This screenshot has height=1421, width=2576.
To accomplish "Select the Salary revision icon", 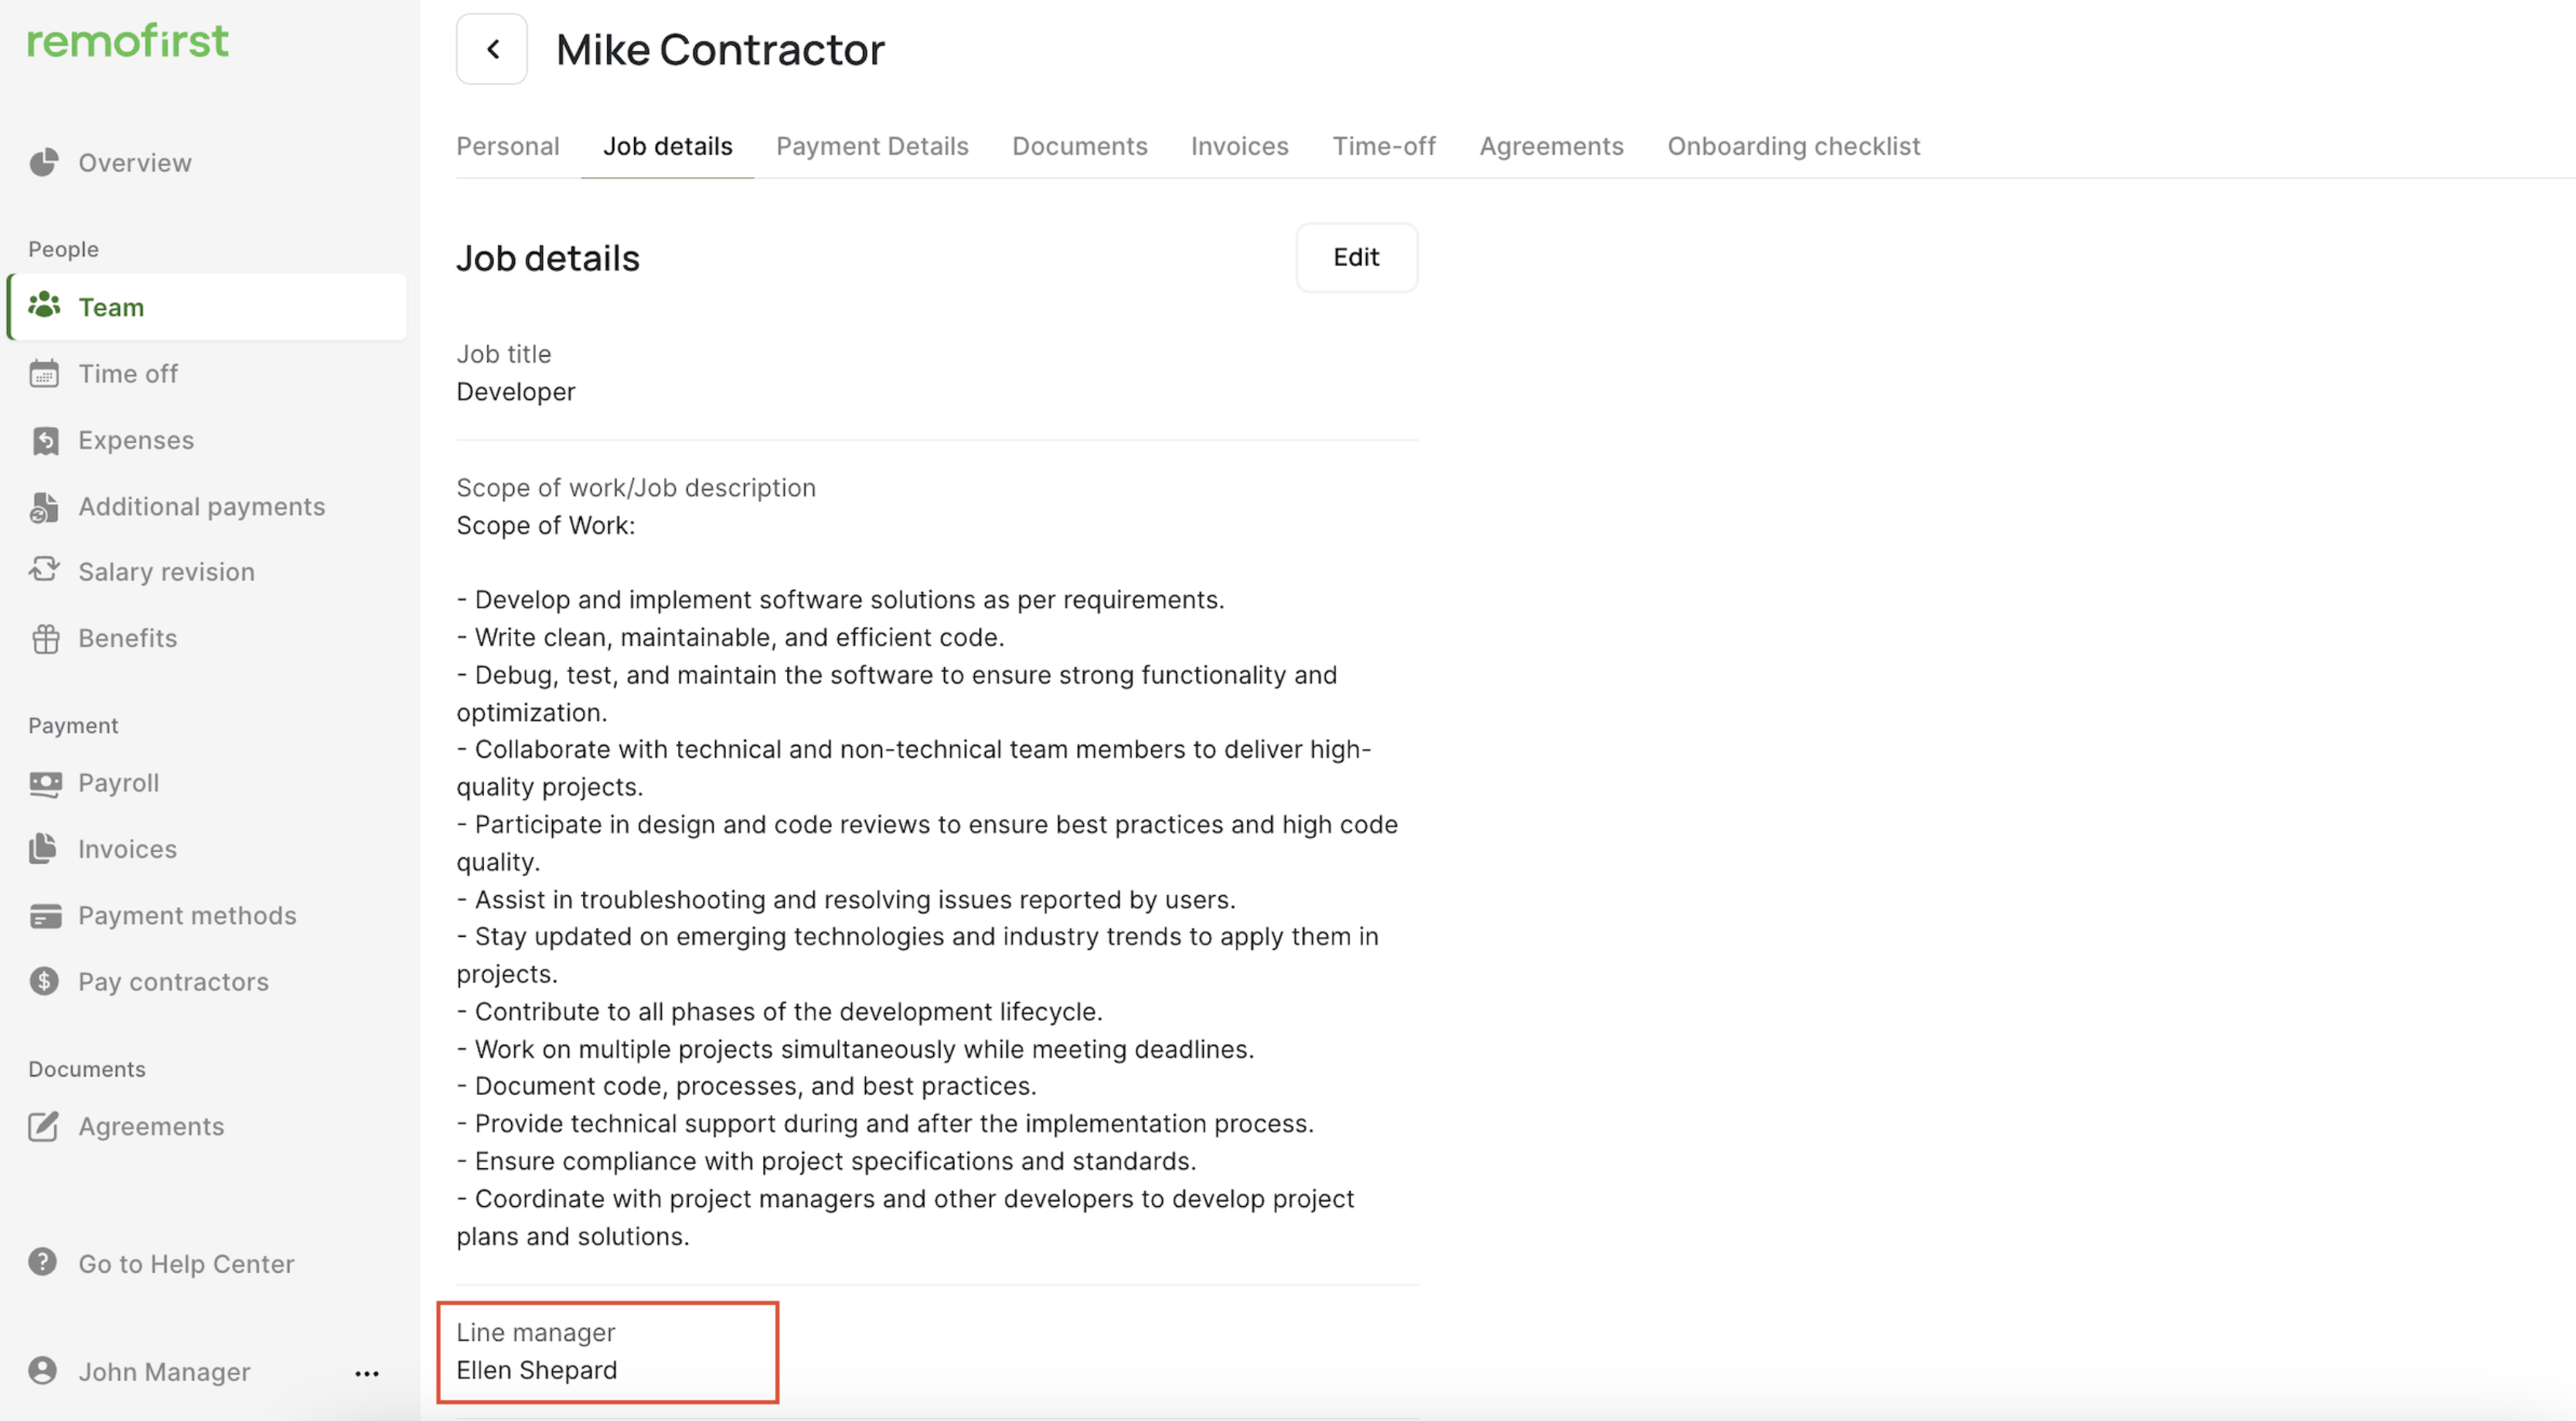I will click(x=44, y=570).
